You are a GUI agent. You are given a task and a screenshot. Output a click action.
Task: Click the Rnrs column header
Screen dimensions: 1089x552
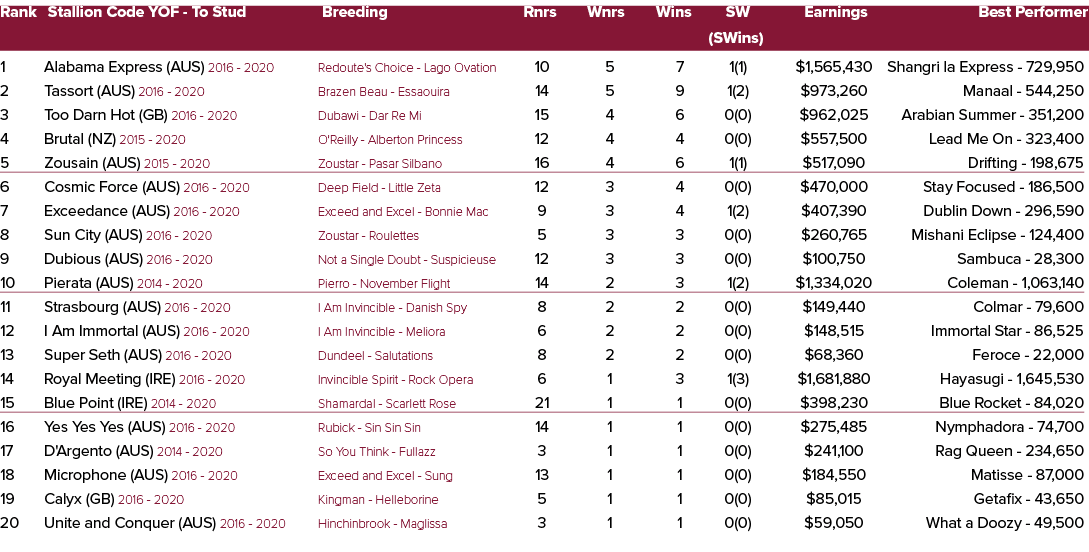pos(540,12)
